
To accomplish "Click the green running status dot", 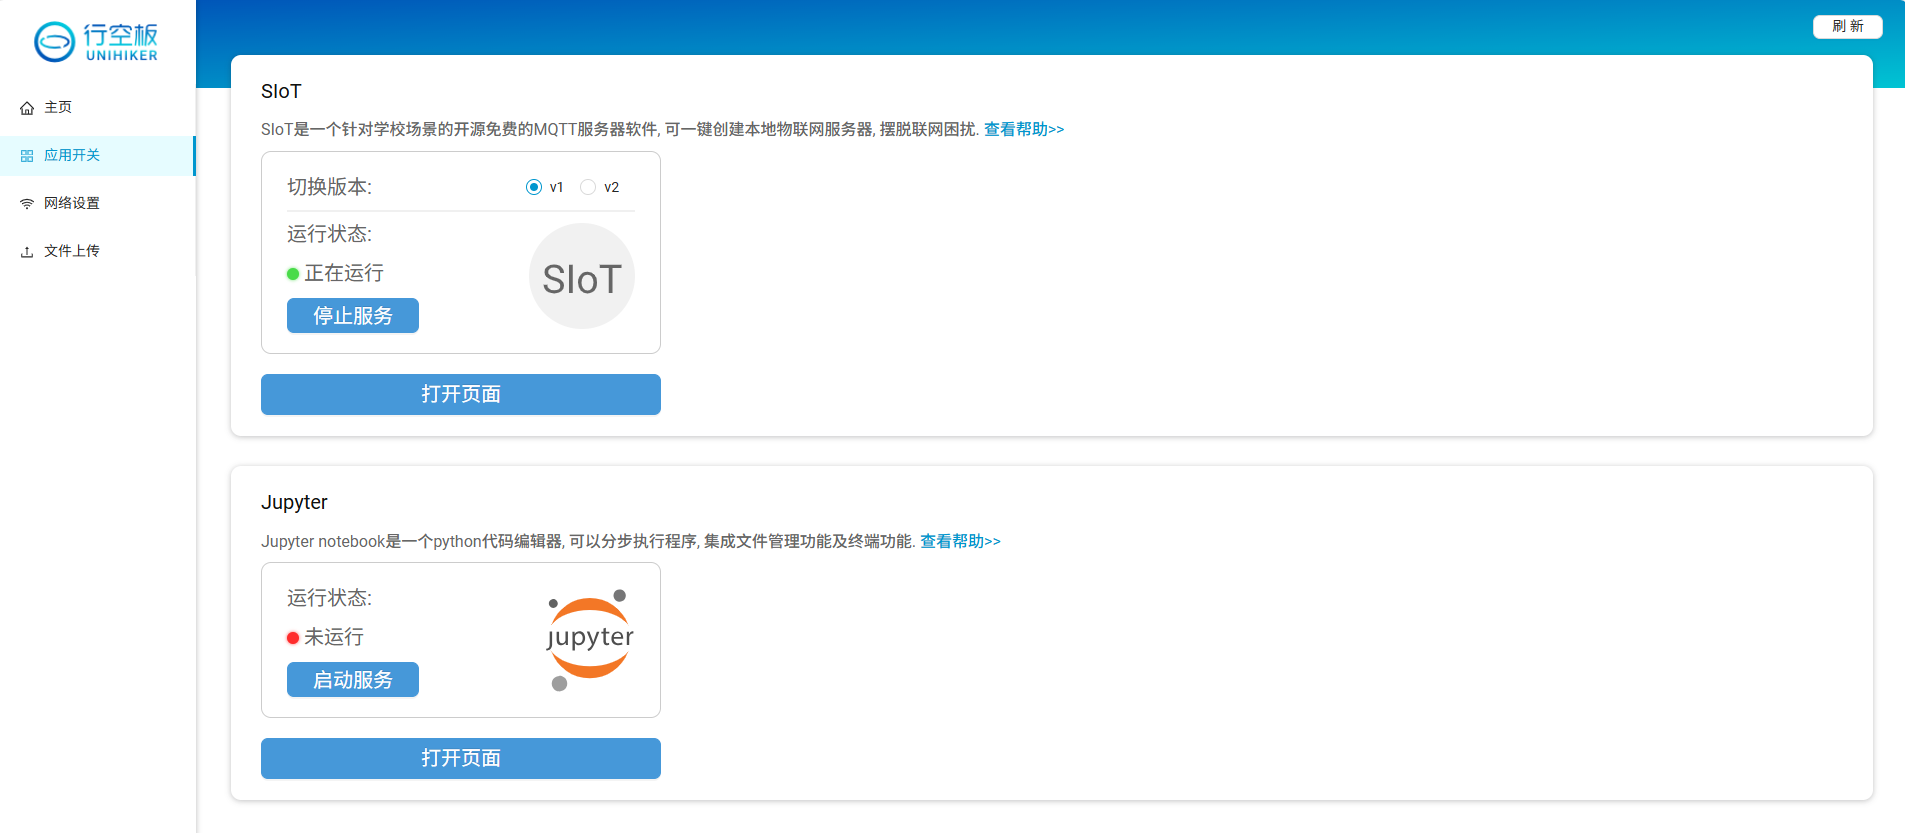I will (x=293, y=274).
